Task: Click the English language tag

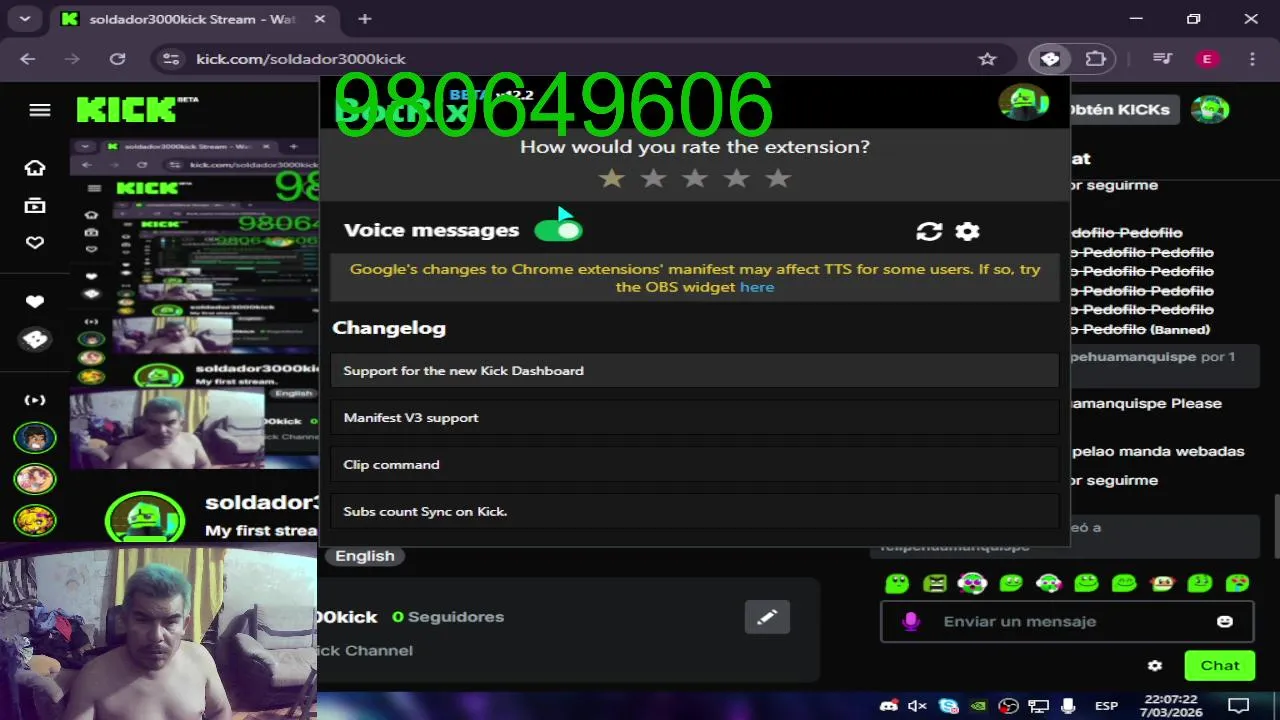Action: 365,556
